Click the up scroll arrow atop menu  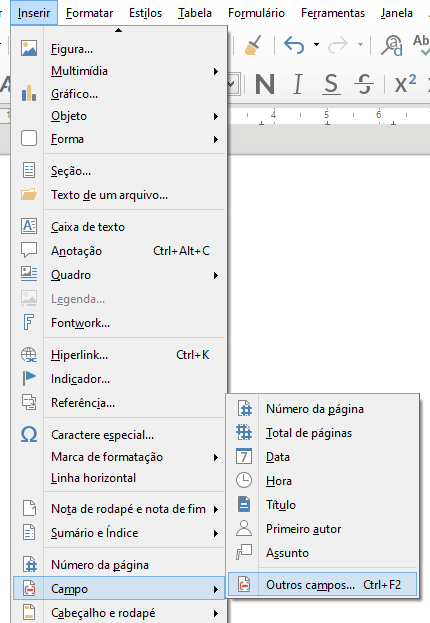pyautogui.click(x=118, y=30)
